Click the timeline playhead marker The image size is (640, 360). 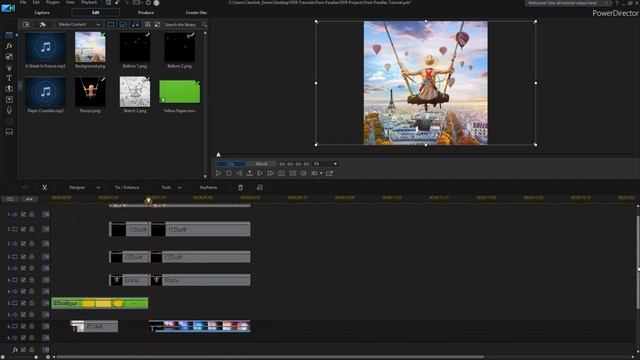click(x=149, y=200)
